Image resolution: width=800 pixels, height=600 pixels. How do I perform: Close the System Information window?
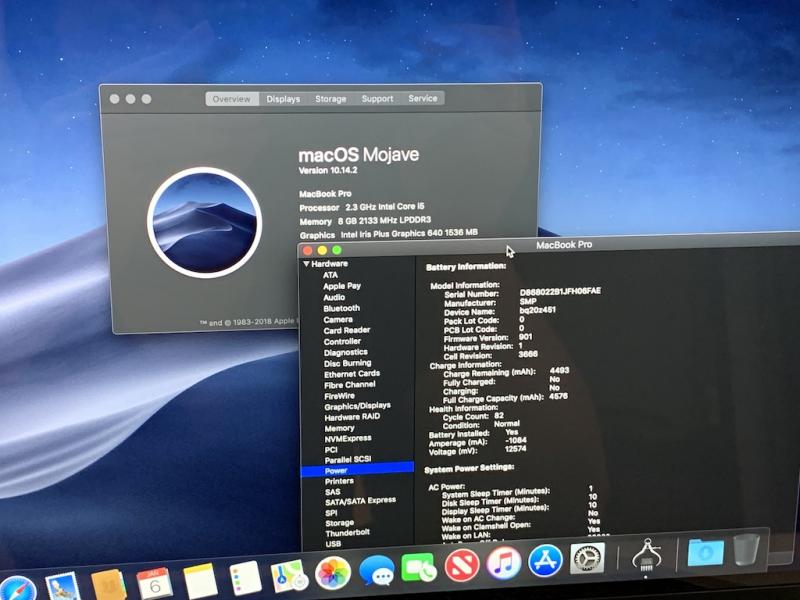pyautogui.click(x=308, y=250)
